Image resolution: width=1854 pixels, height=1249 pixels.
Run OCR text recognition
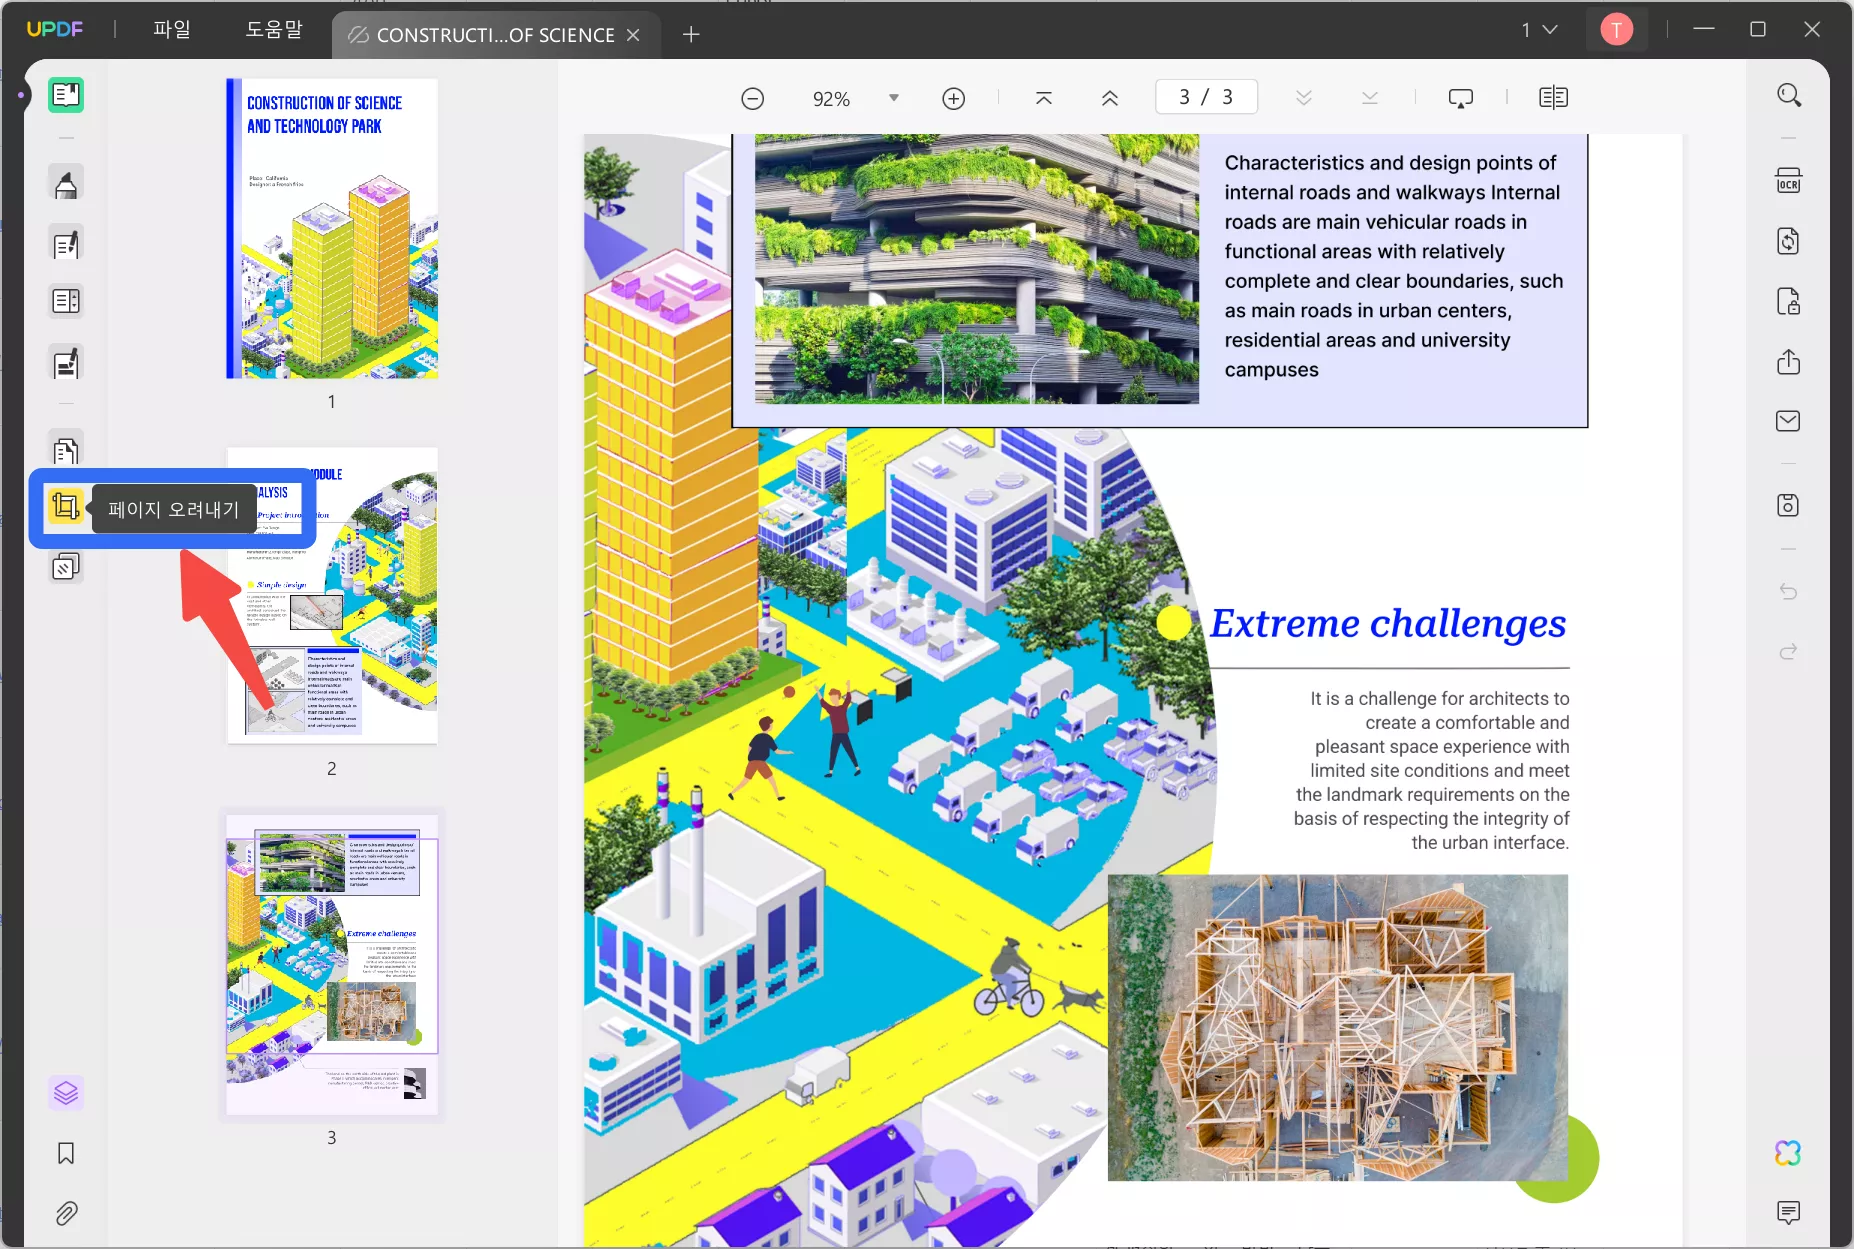click(x=1789, y=181)
